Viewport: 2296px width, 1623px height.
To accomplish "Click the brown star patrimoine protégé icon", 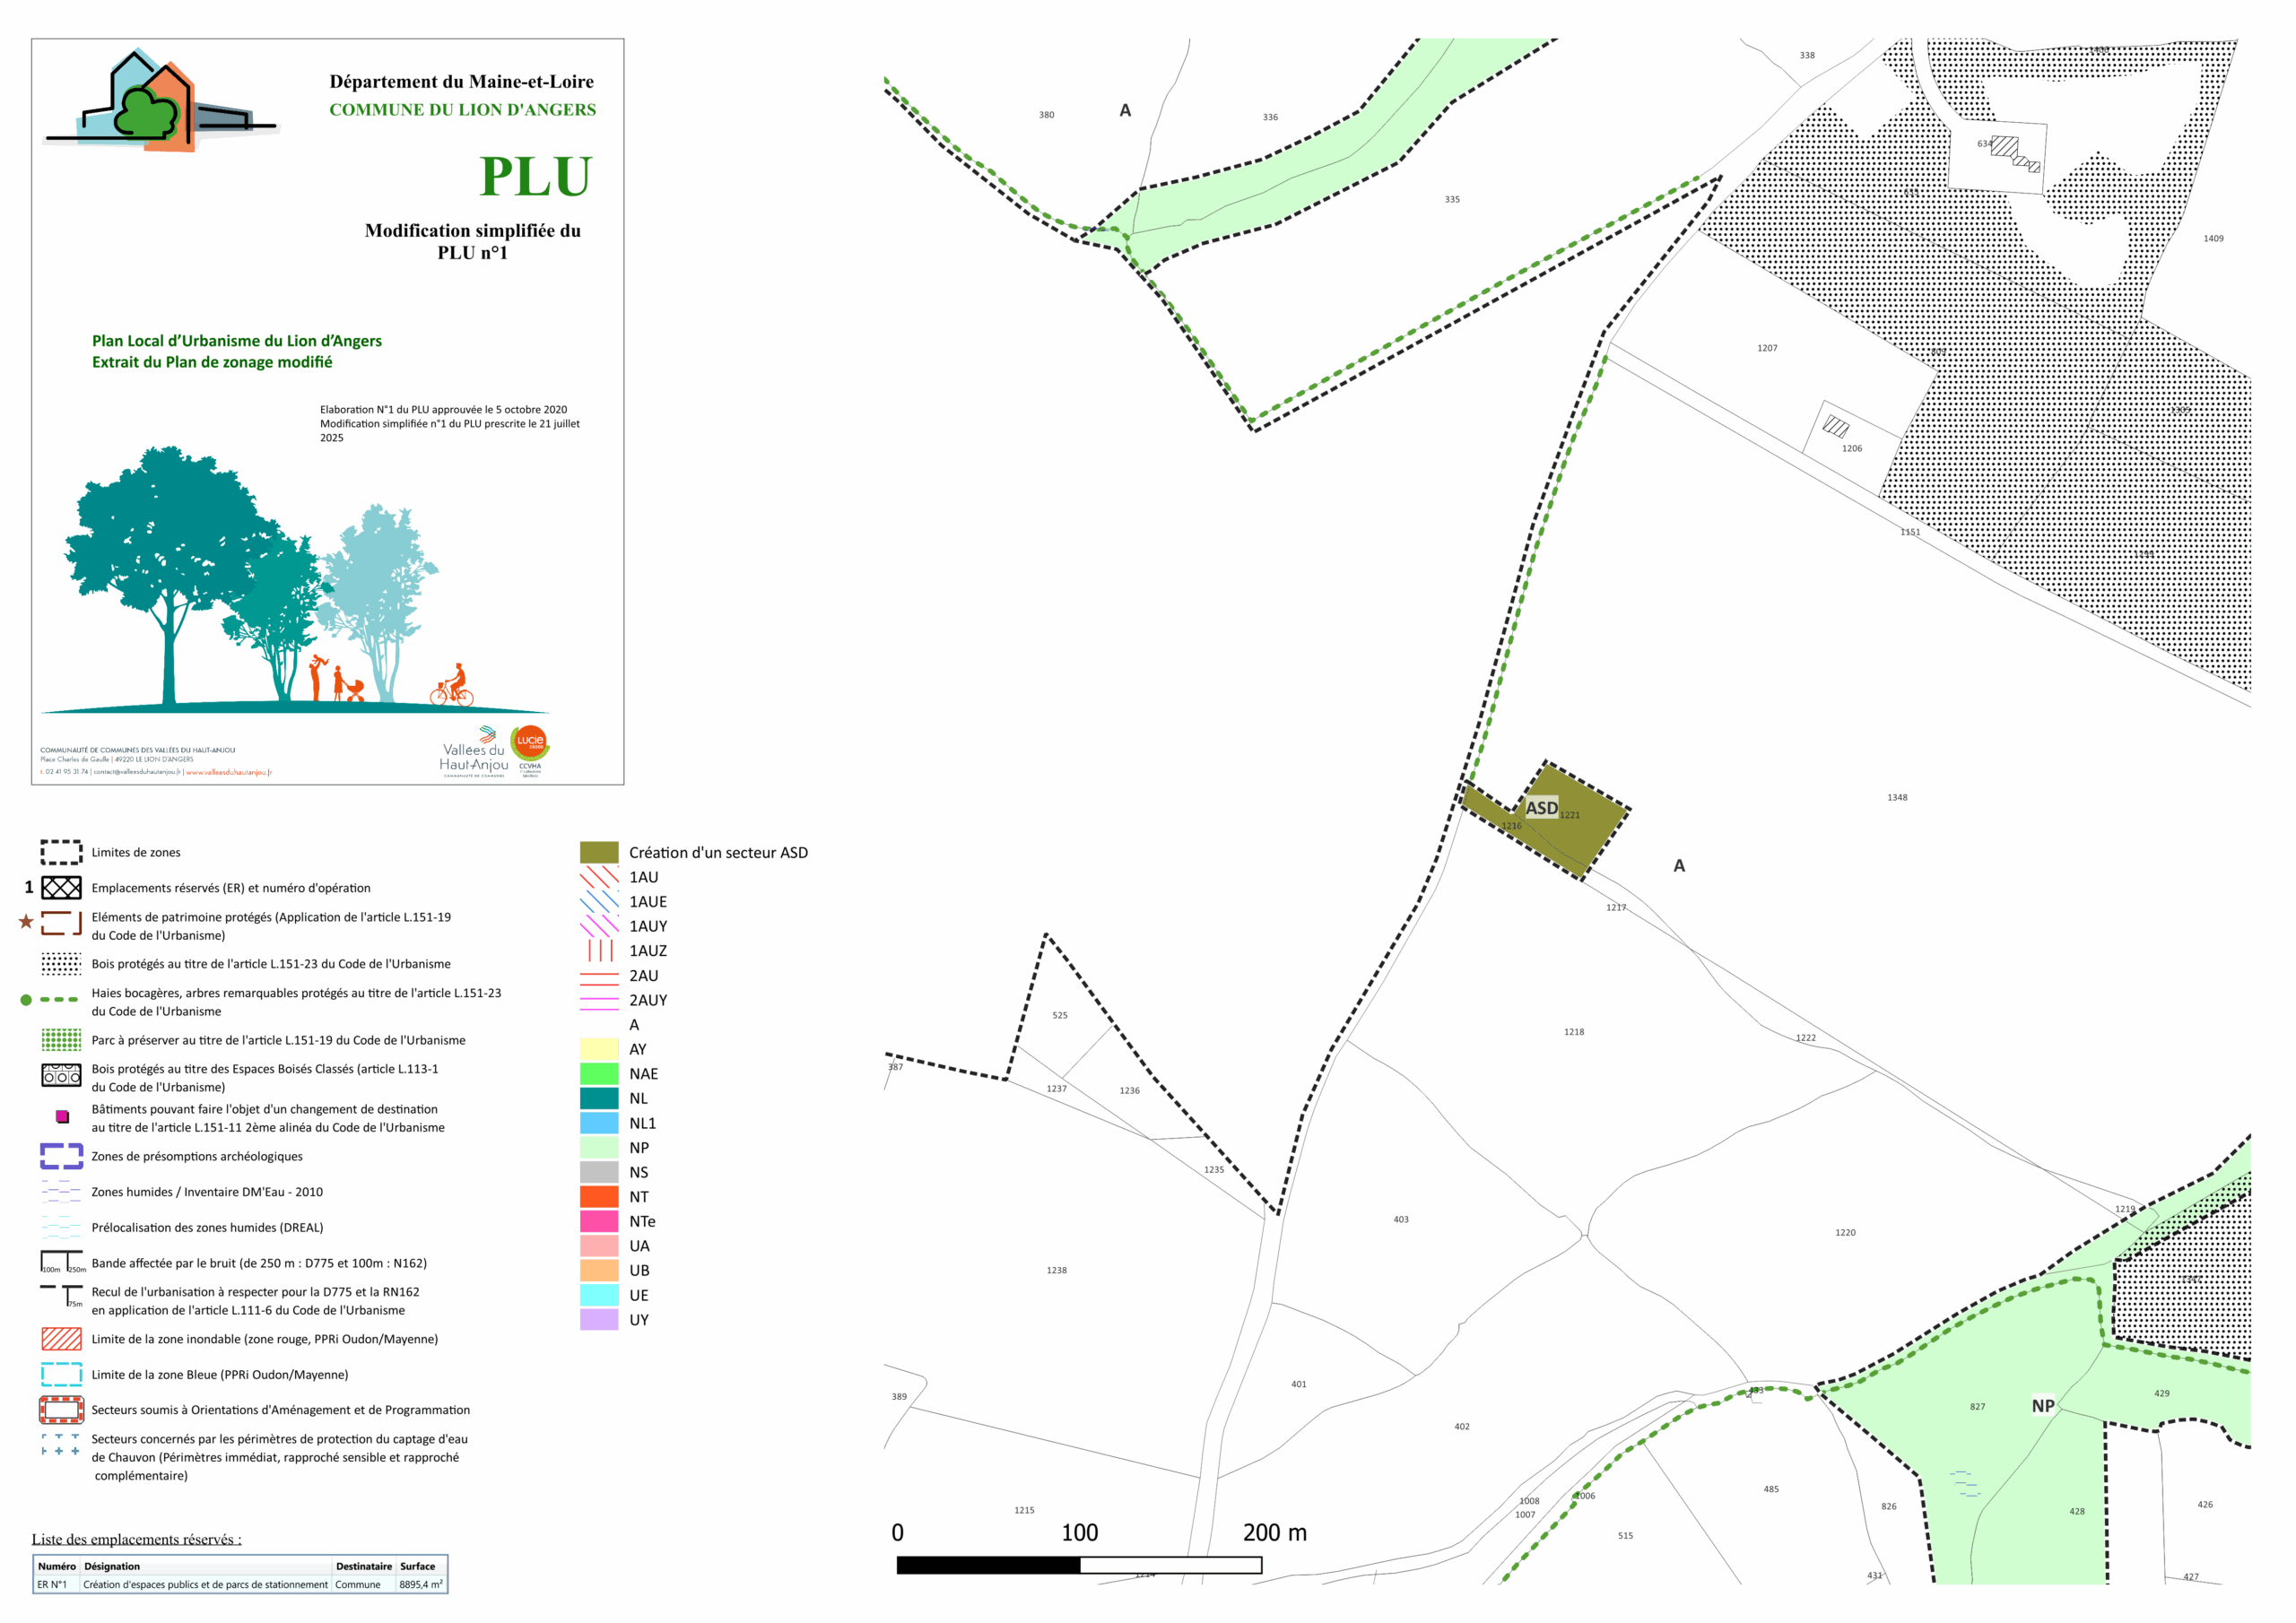I will click(26, 921).
